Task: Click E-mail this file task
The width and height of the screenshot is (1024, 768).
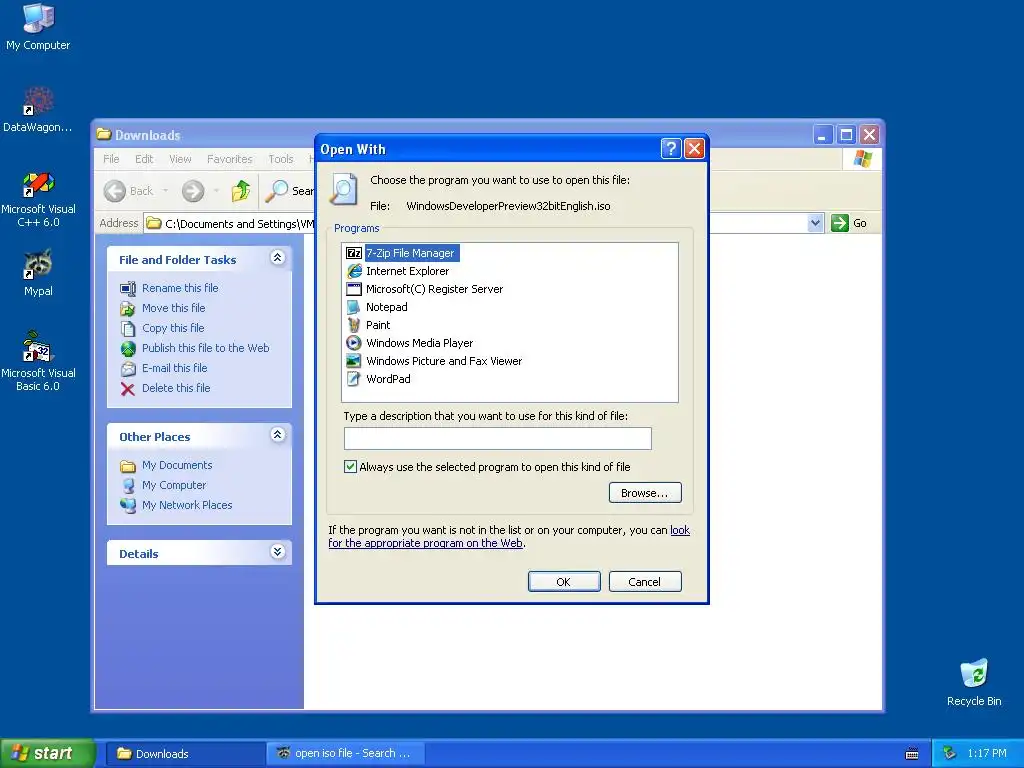Action: [x=174, y=368]
